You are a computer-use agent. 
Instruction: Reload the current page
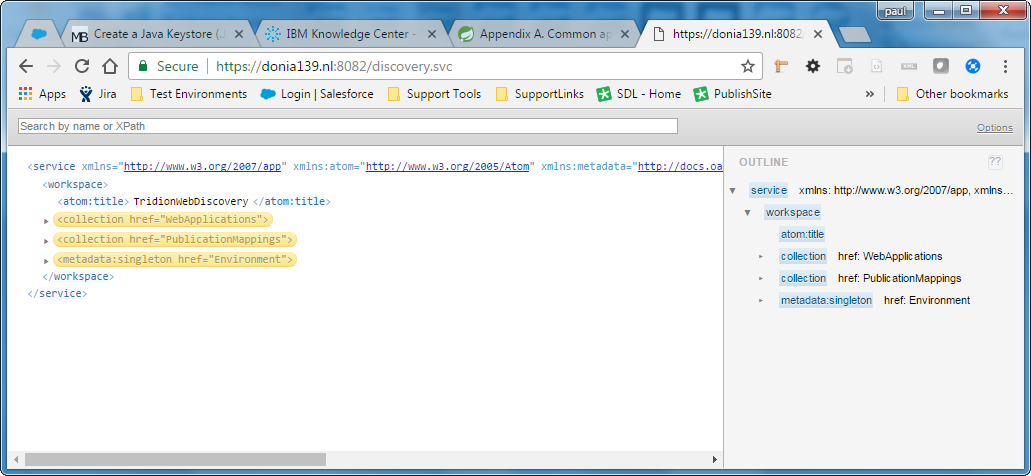point(82,67)
